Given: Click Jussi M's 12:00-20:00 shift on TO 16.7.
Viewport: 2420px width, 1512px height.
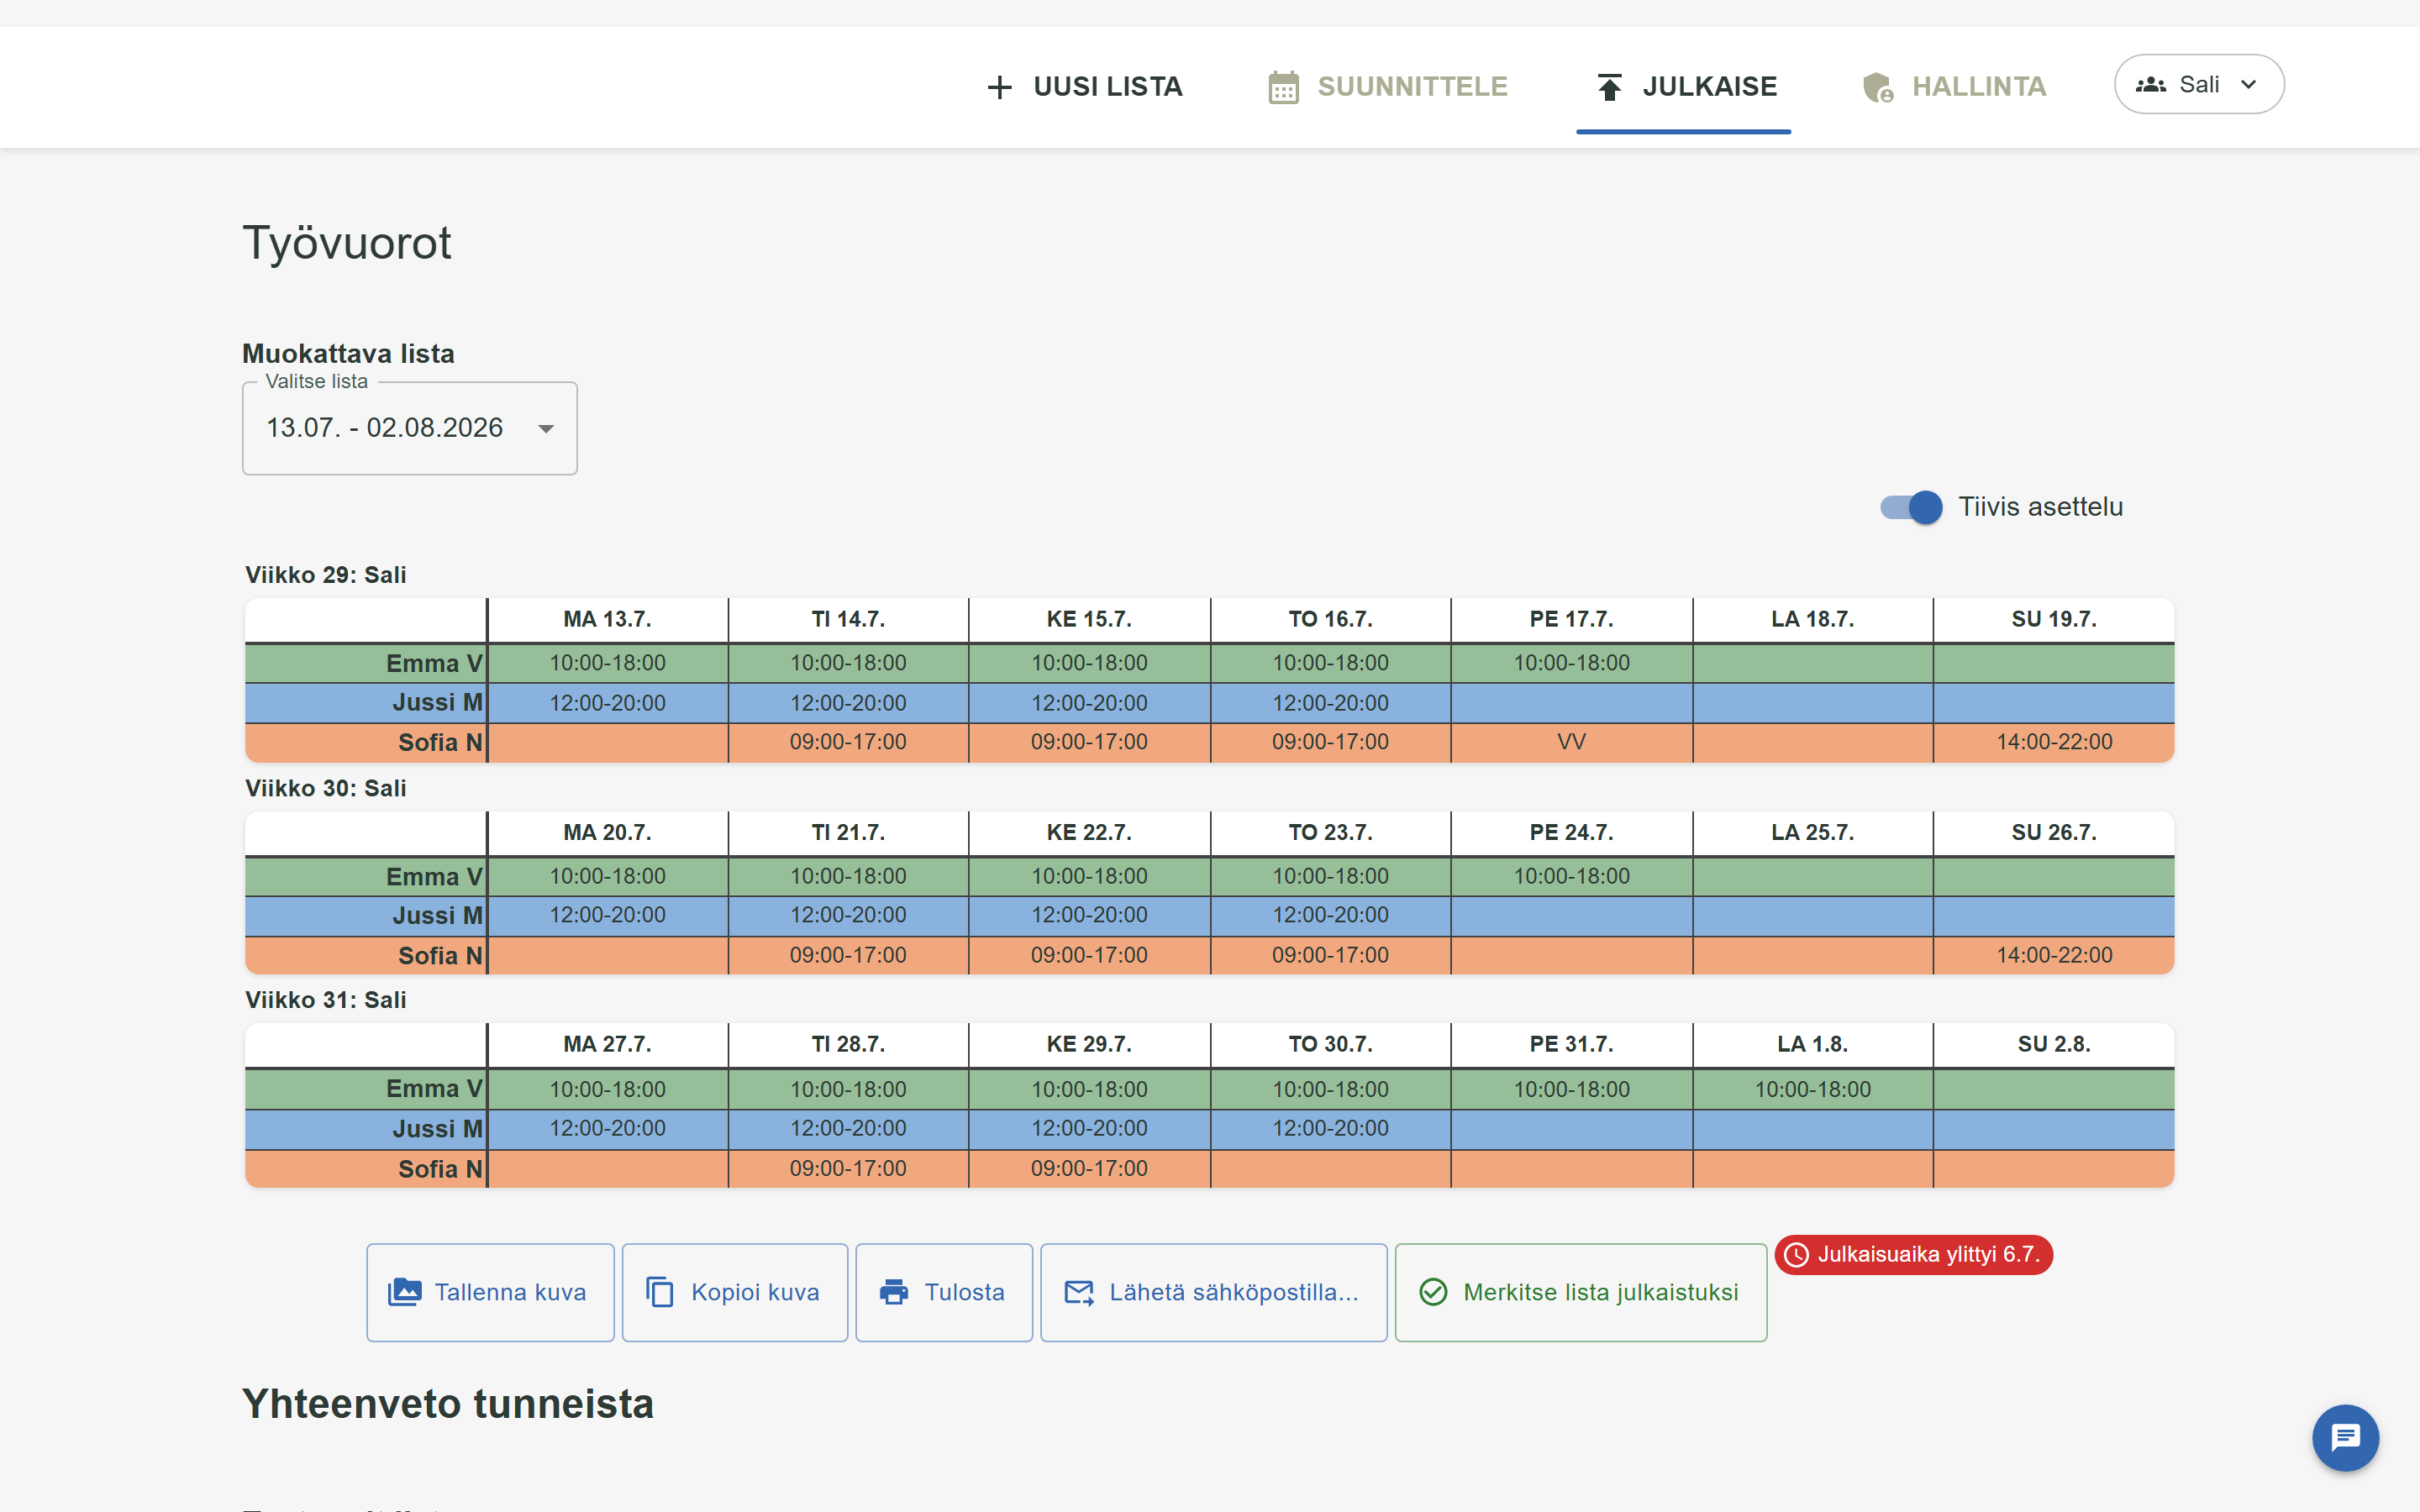Looking at the screenshot, I should point(1330,703).
